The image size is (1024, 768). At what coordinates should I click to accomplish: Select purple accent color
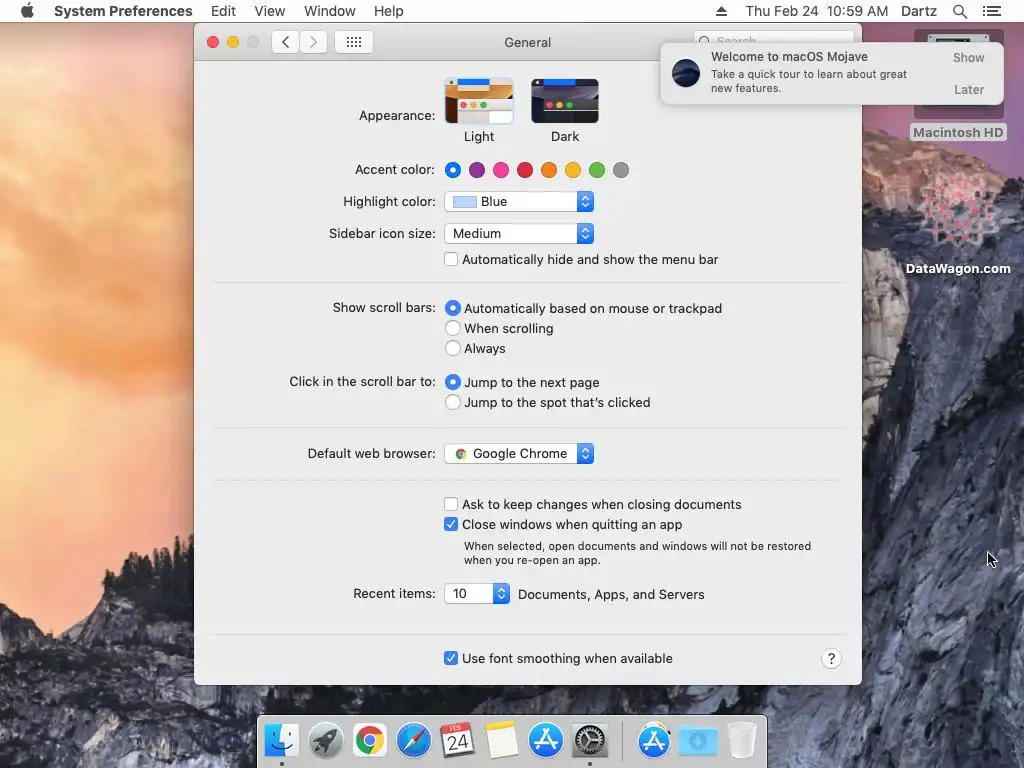477,170
